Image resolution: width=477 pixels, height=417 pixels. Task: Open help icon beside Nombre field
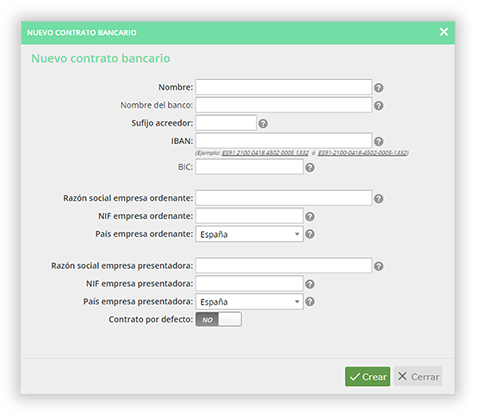click(378, 88)
